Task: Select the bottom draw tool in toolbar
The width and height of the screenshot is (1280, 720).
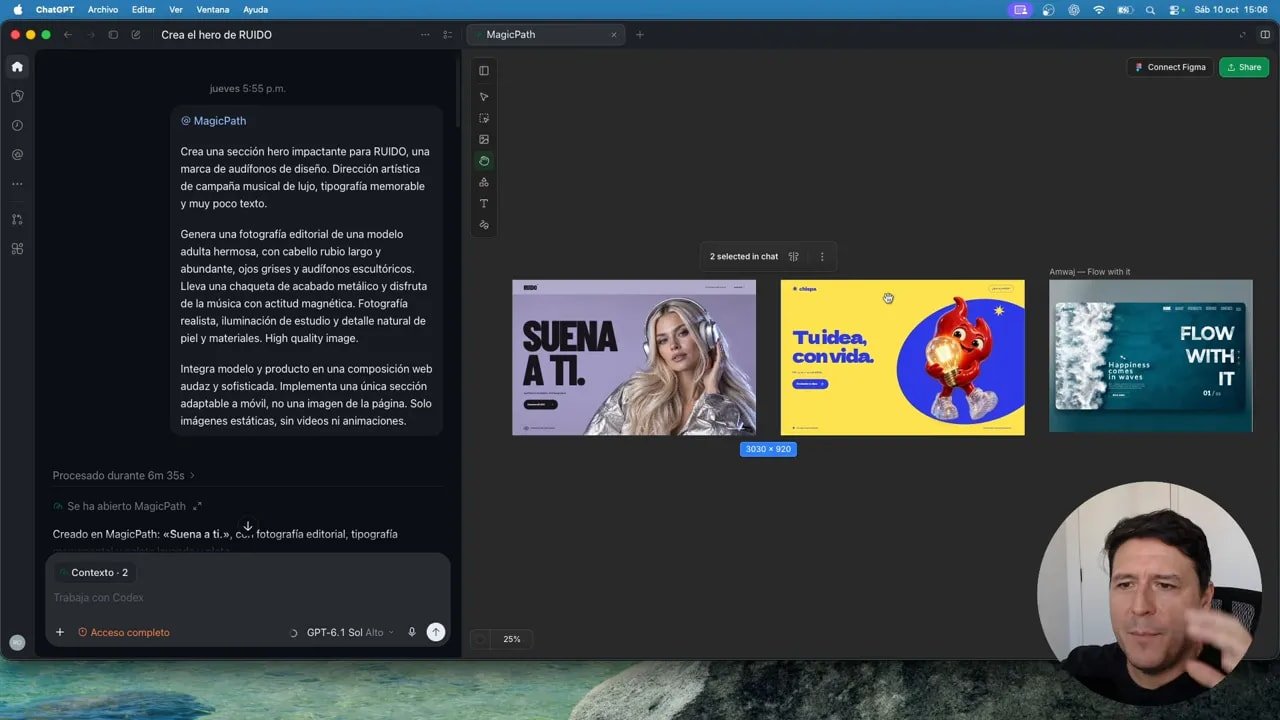Action: pyautogui.click(x=484, y=225)
